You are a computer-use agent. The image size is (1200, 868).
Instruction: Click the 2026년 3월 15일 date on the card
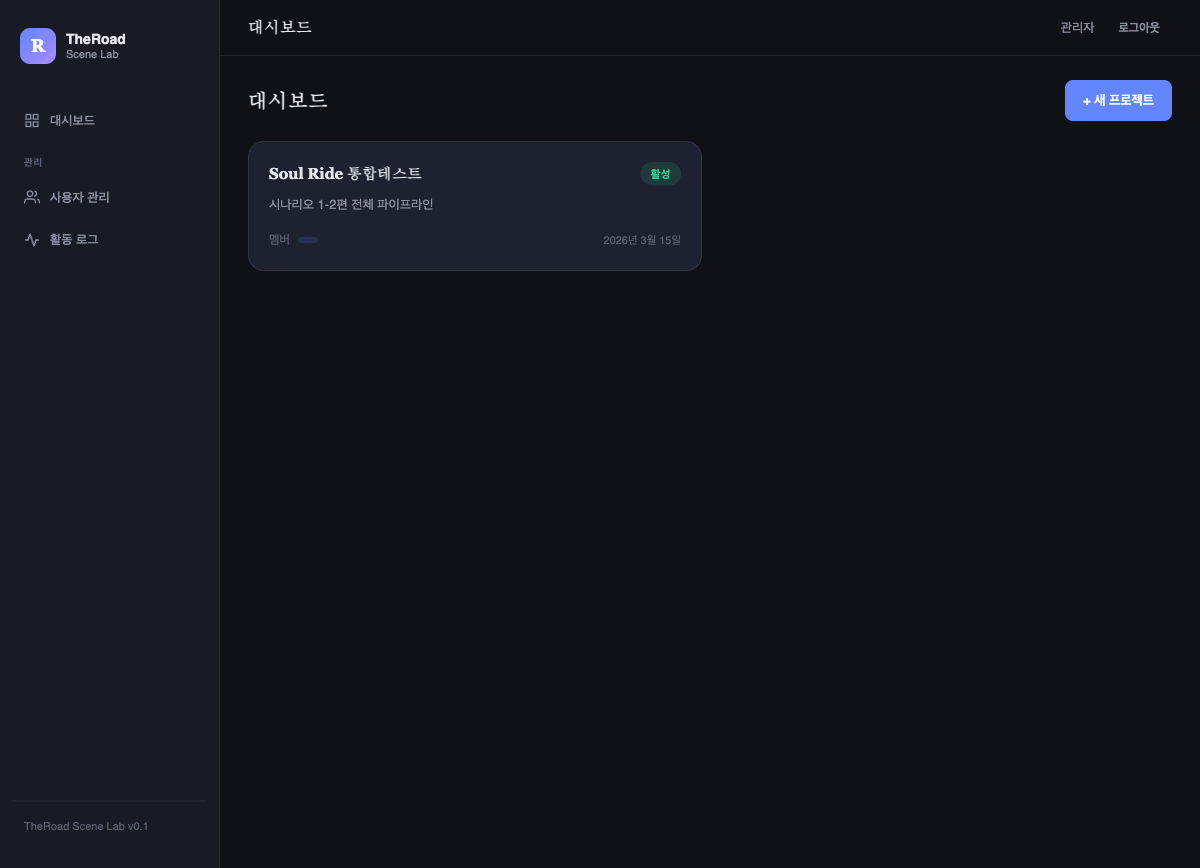point(642,240)
